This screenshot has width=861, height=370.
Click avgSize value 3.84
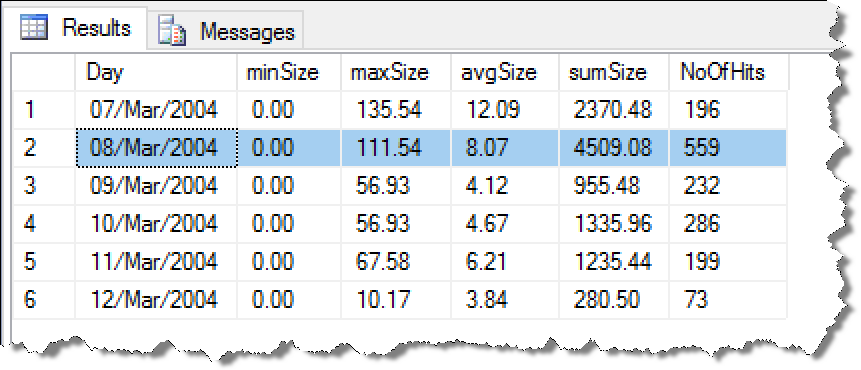pos(505,299)
